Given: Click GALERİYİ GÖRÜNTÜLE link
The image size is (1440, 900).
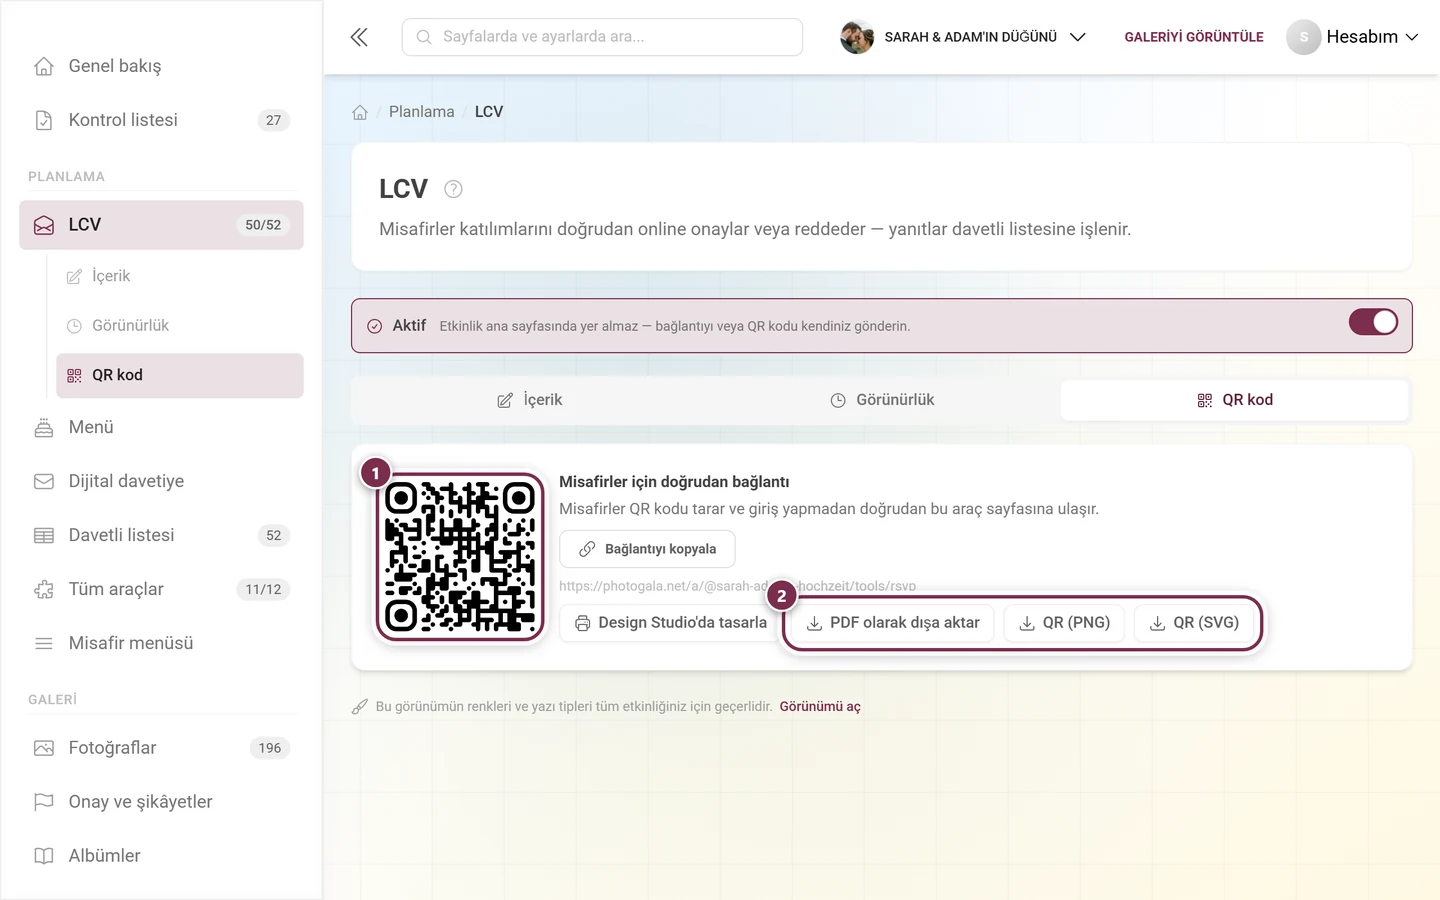Looking at the screenshot, I should click(x=1194, y=37).
